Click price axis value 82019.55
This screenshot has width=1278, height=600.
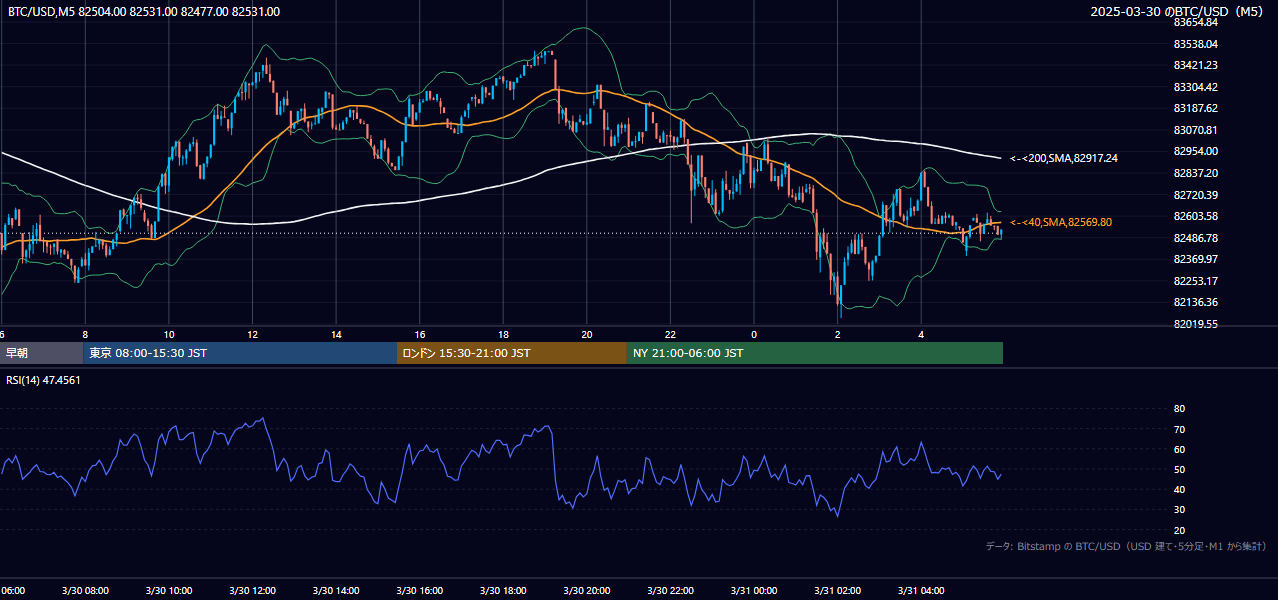[x=1196, y=324]
